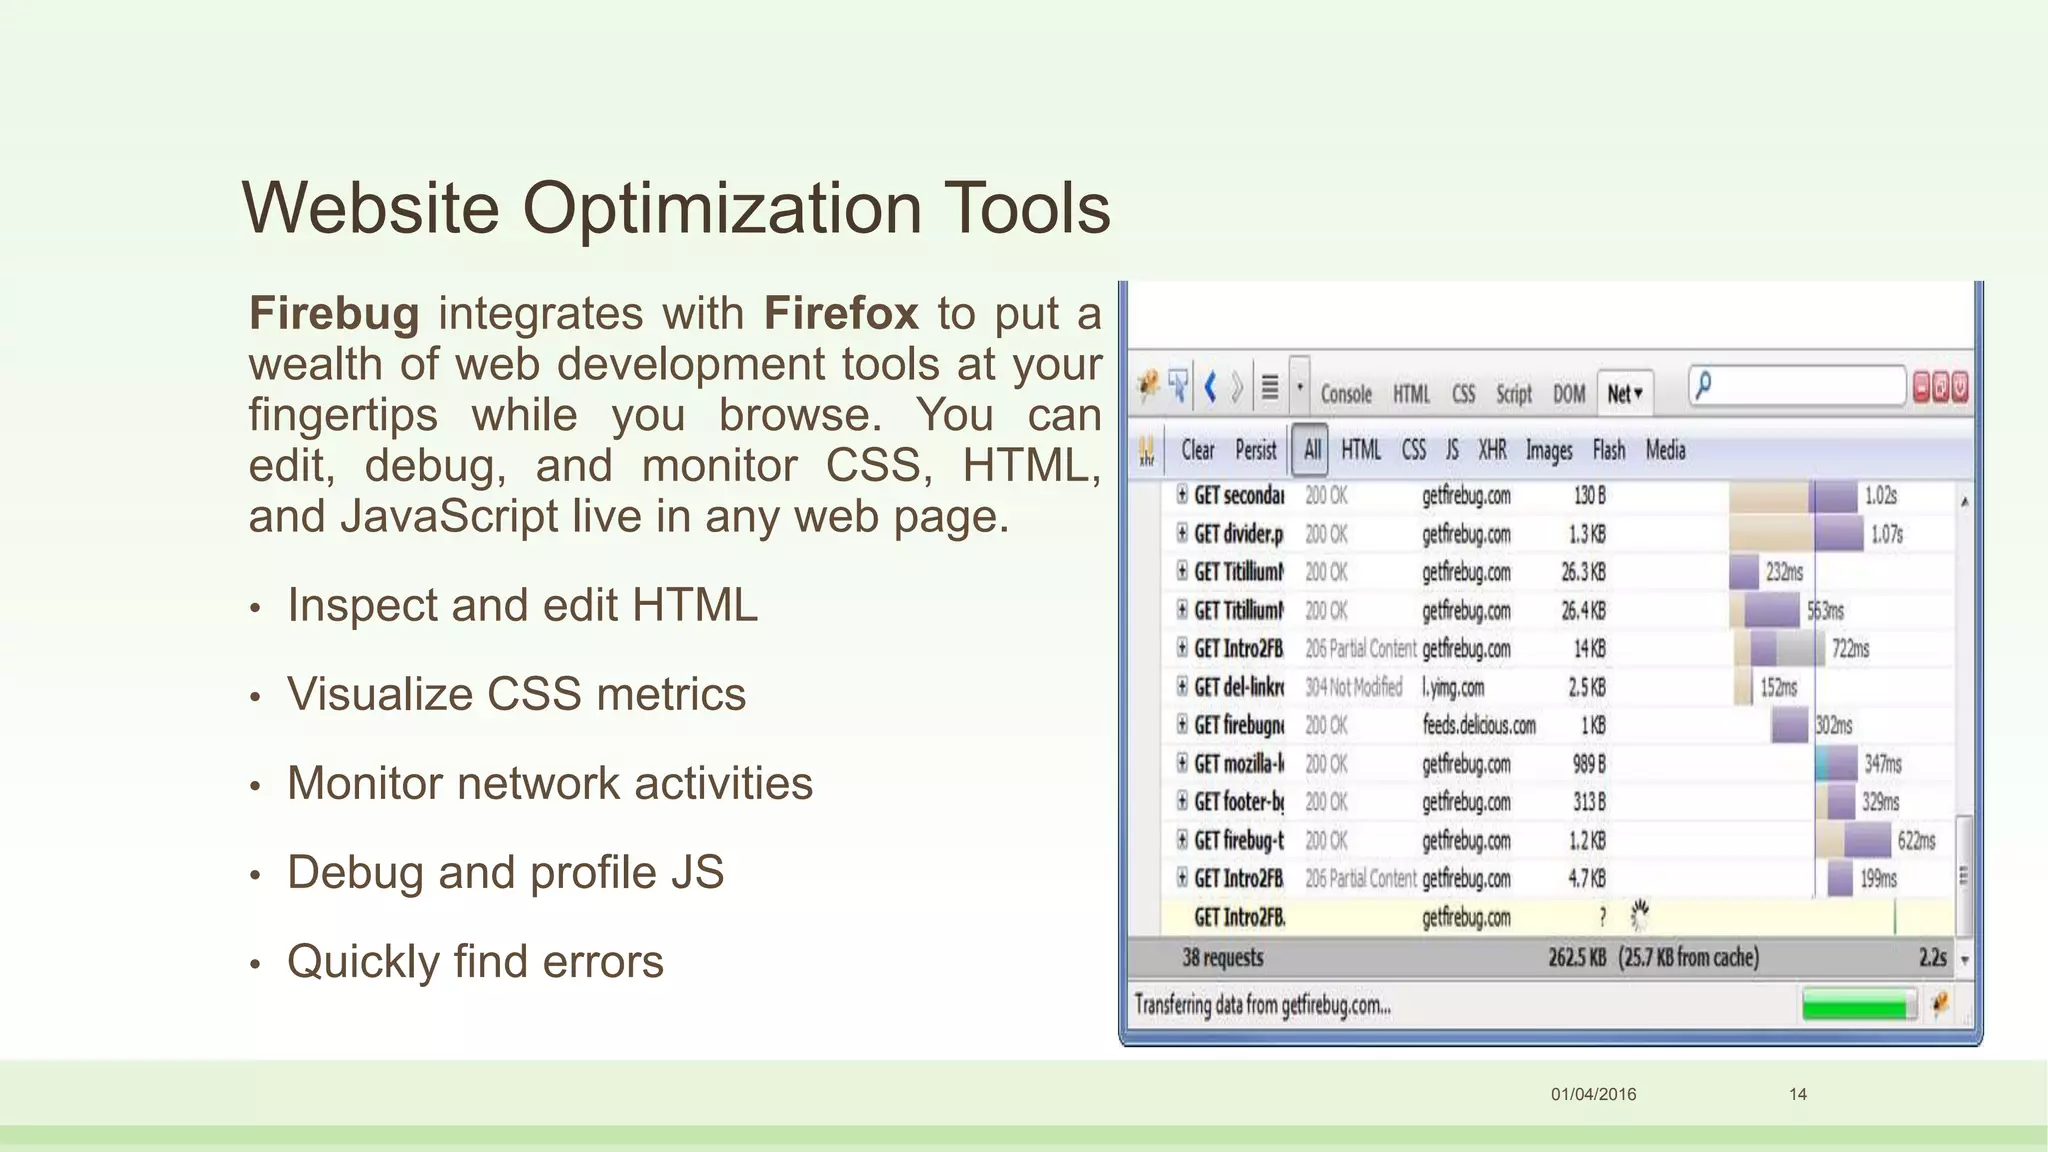Switch to the Console panel tab
This screenshot has height=1152, width=2048.
(x=1346, y=394)
